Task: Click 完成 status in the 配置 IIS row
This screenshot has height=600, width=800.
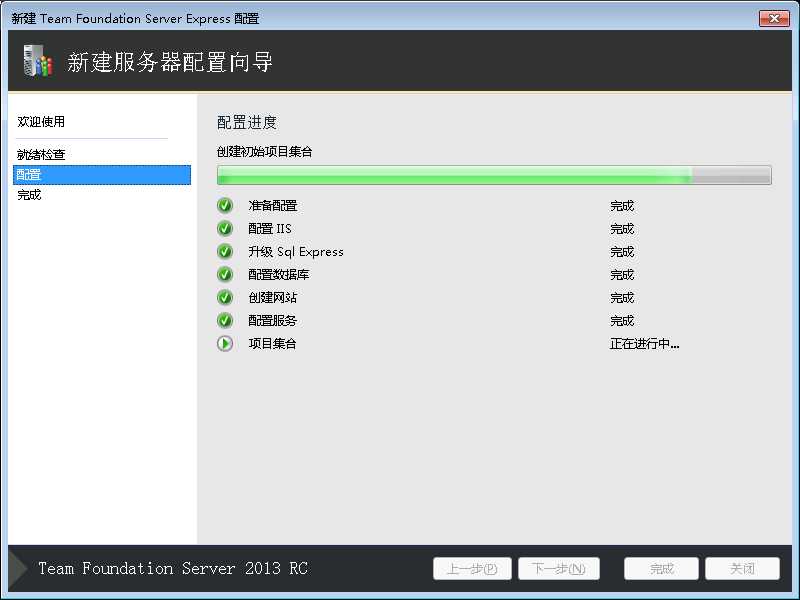Action: coord(622,229)
